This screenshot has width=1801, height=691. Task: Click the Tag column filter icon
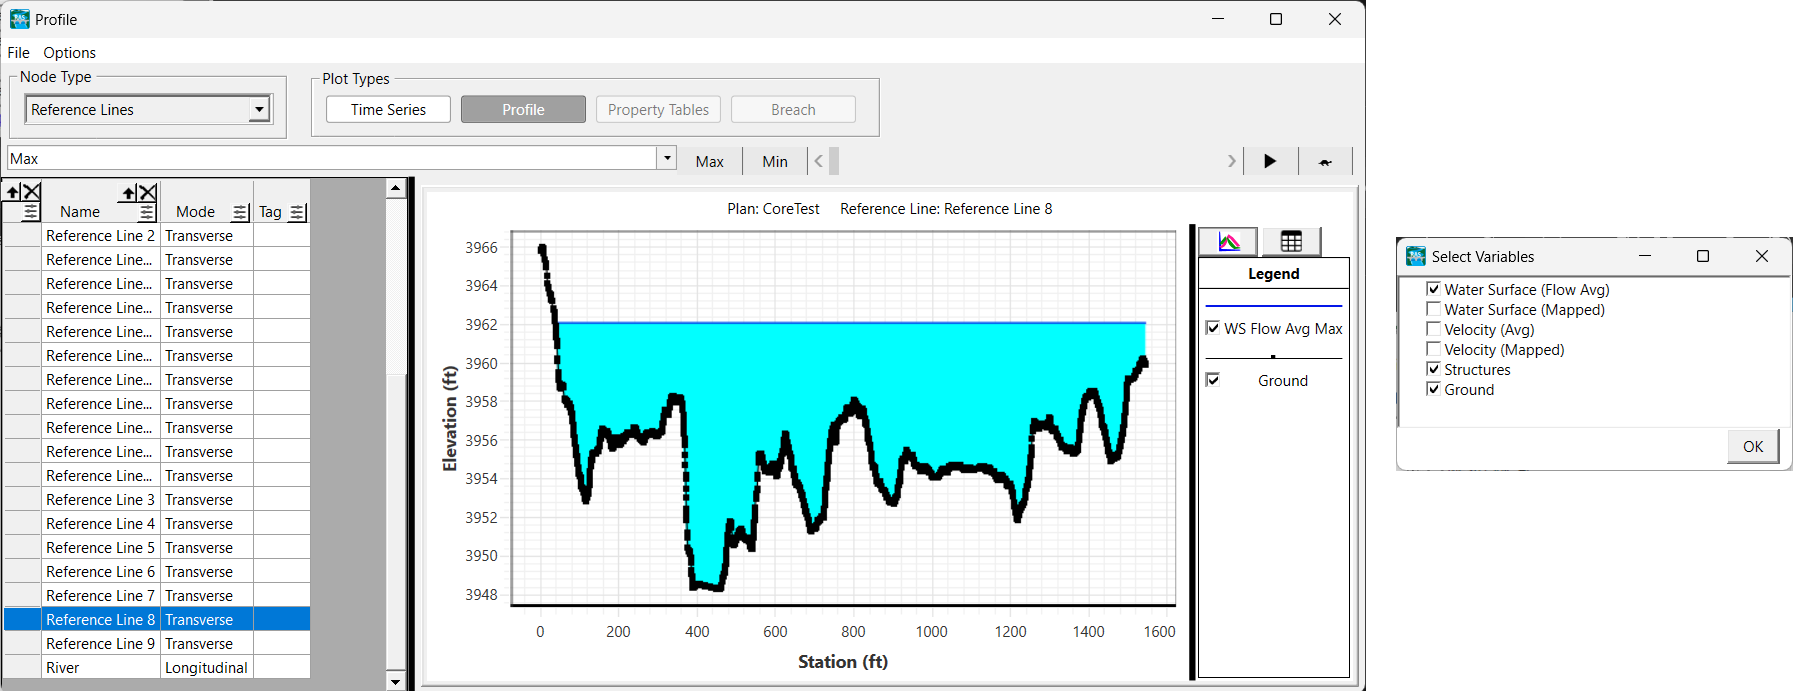click(x=297, y=212)
